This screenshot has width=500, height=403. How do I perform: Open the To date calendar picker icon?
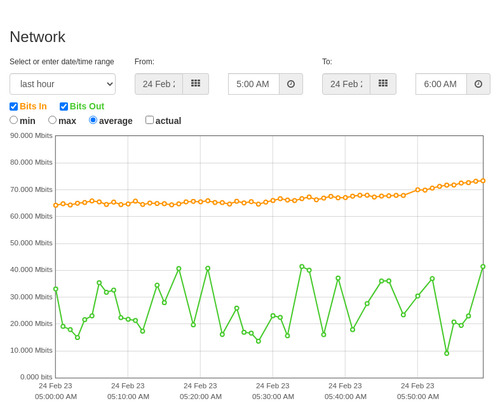[x=383, y=84]
